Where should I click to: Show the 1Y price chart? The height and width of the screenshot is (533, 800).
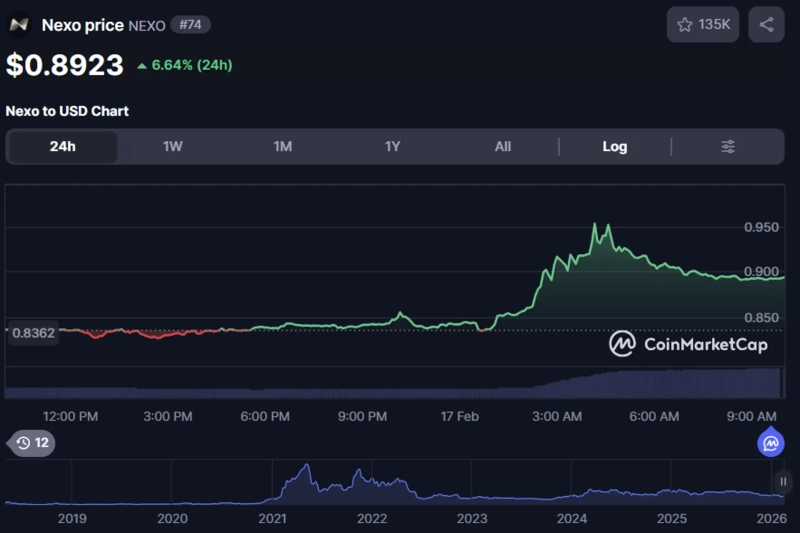click(393, 147)
